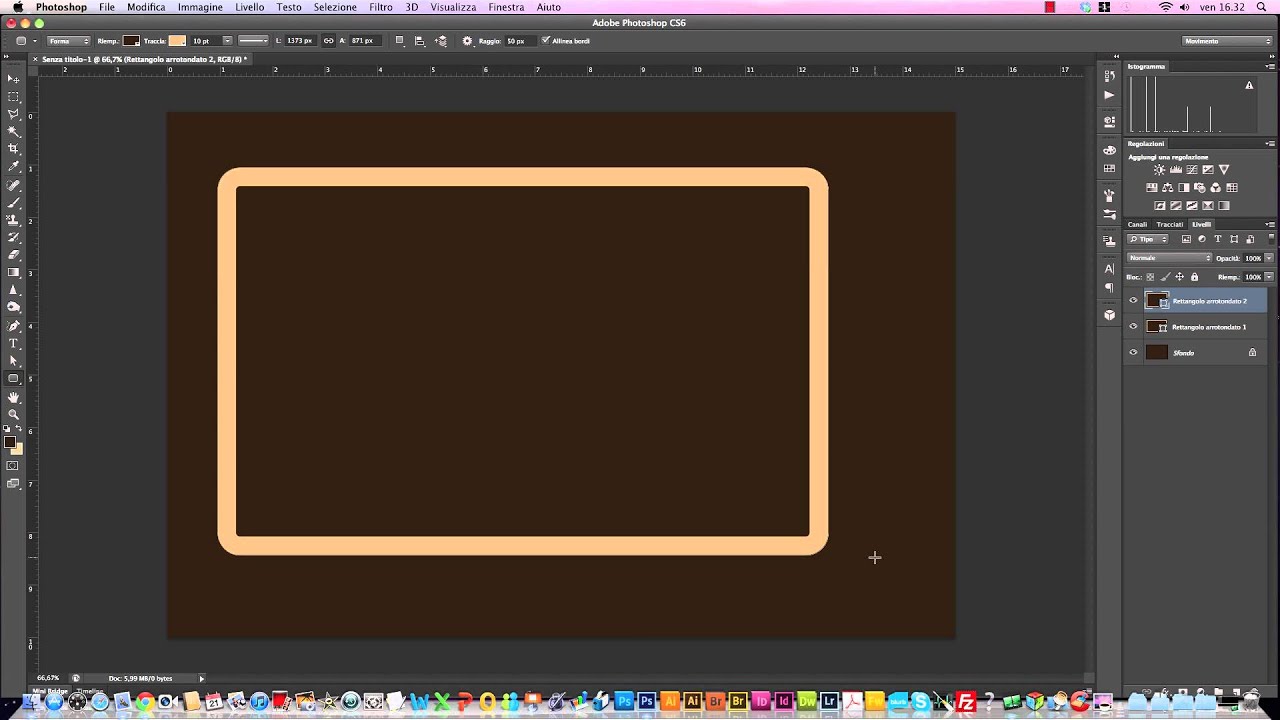Open the Apple menu

(18, 7)
